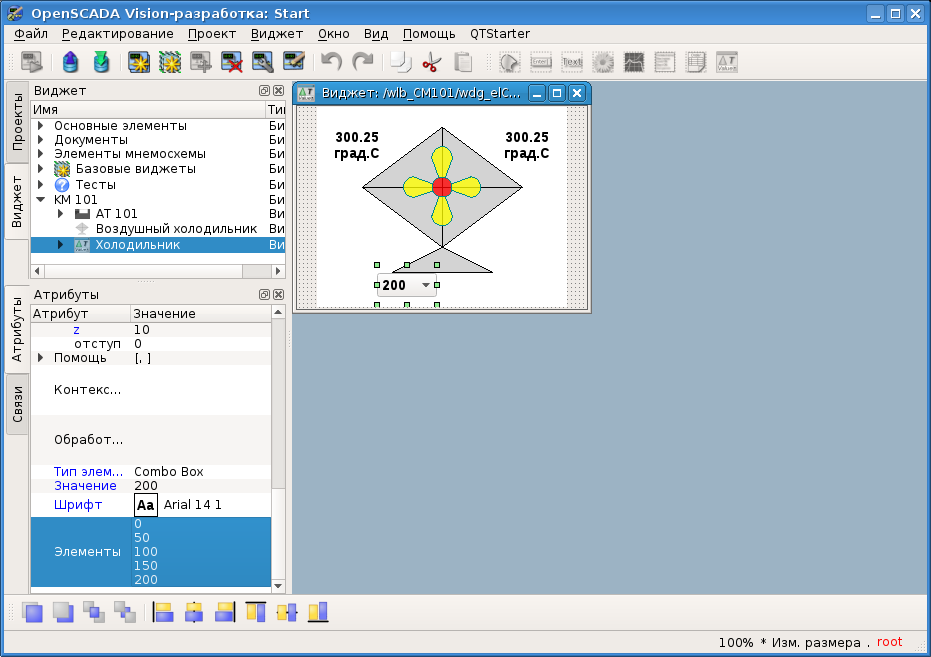Switch to the Проекты side tab

[x=17, y=122]
